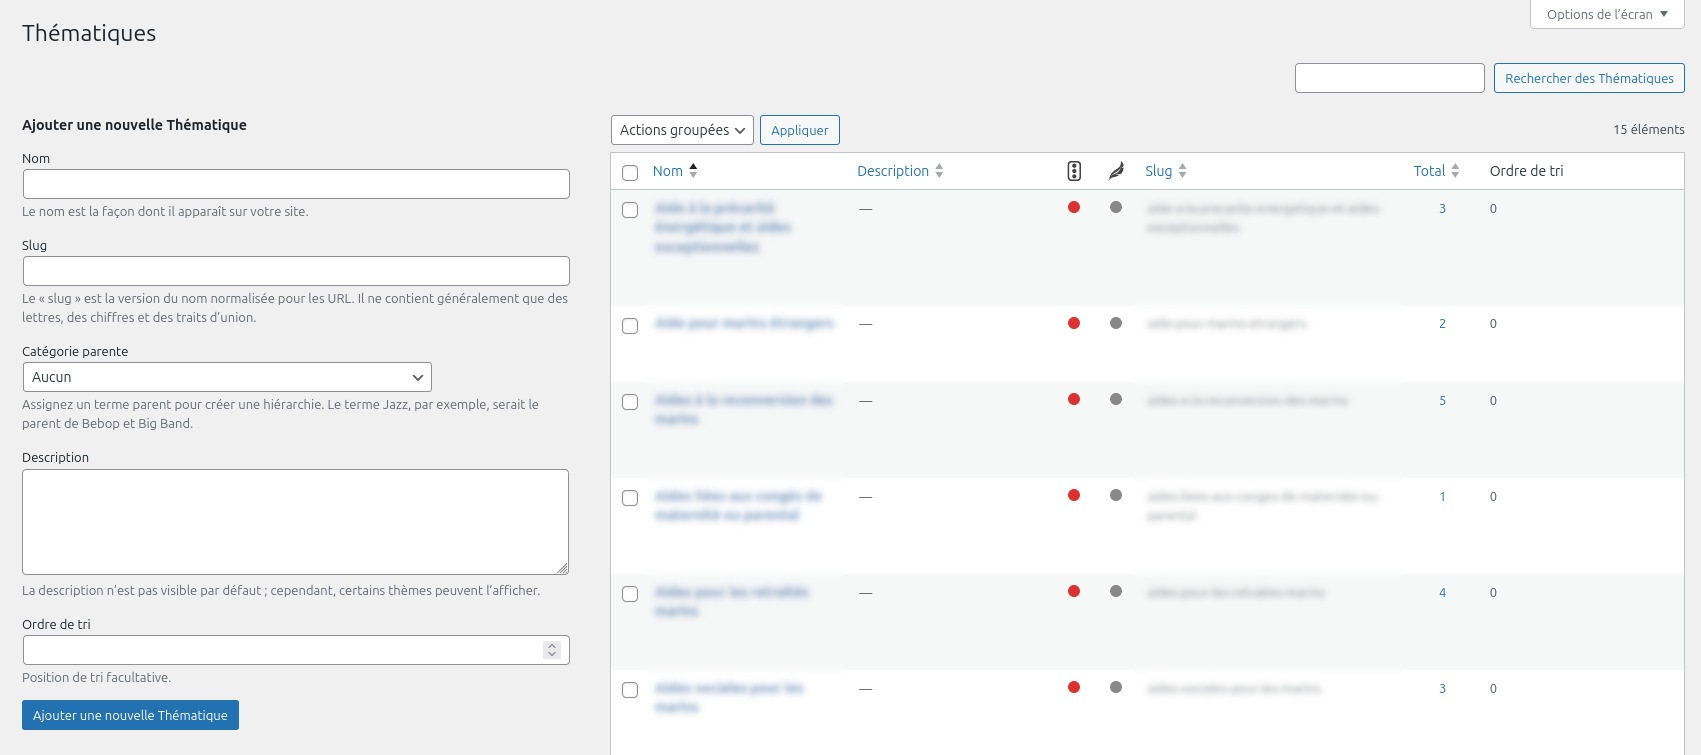Image resolution: width=1701 pixels, height=755 pixels.
Task: Sort the table by the Description column header
Action: pyautogui.click(x=893, y=171)
